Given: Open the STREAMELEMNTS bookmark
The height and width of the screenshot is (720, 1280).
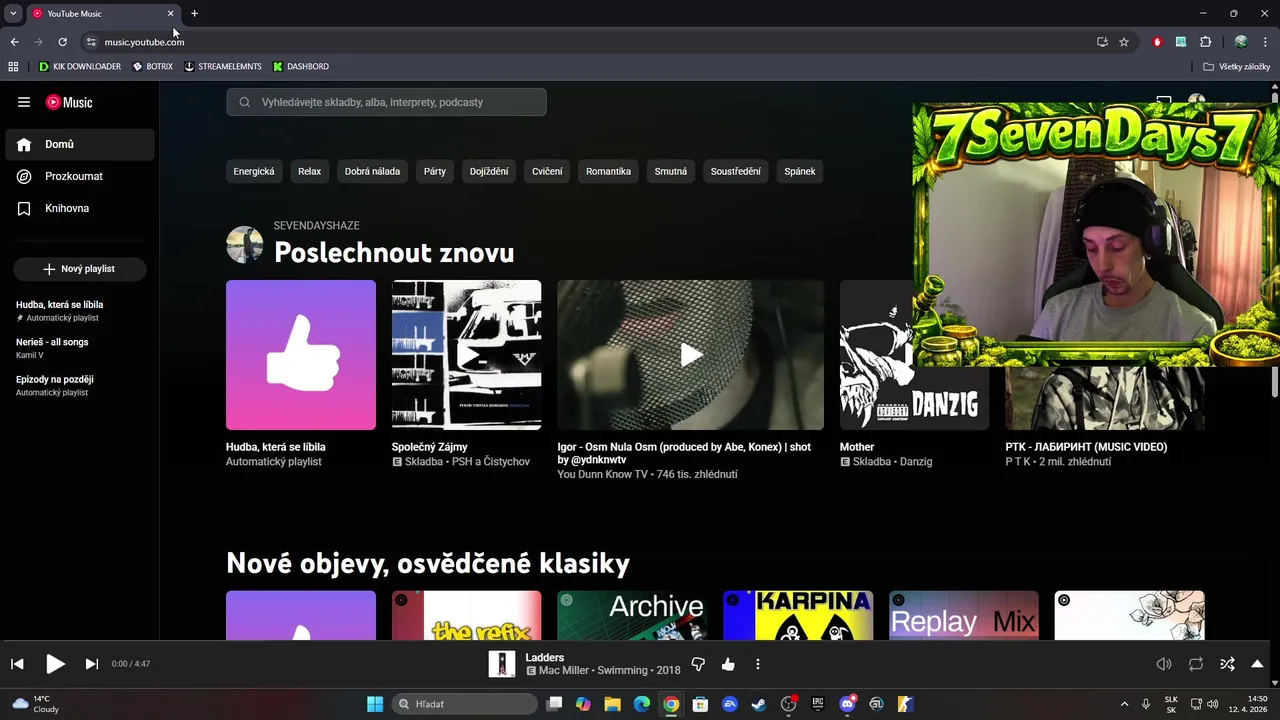Looking at the screenshot, I should (222, 66).
